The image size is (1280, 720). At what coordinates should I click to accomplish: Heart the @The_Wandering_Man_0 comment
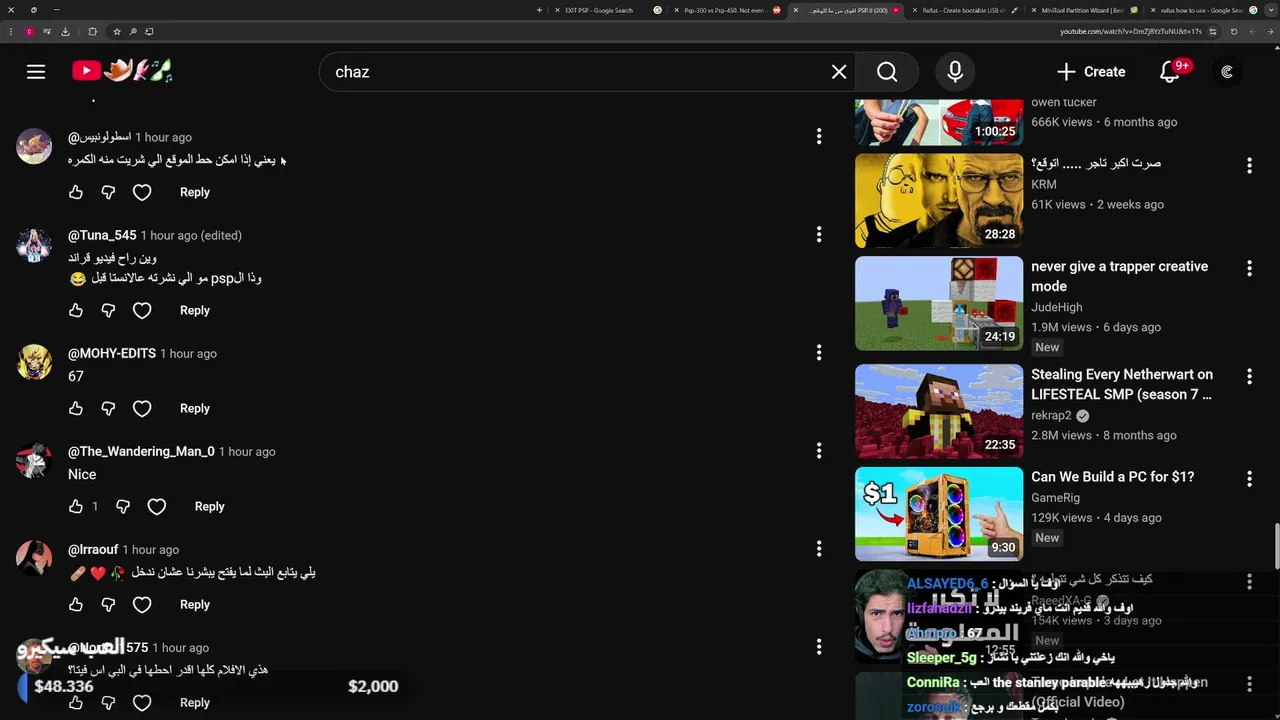click(157, 506)
